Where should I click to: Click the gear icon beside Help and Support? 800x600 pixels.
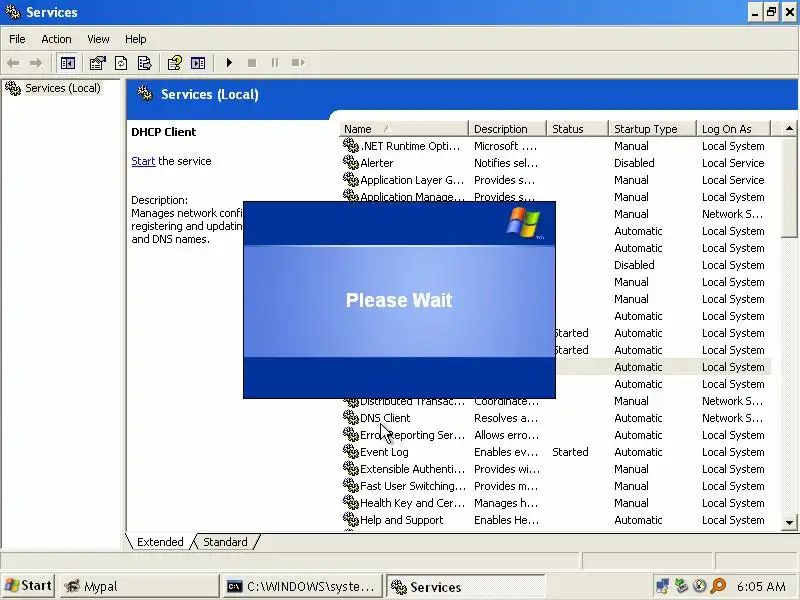pos(351,519)
